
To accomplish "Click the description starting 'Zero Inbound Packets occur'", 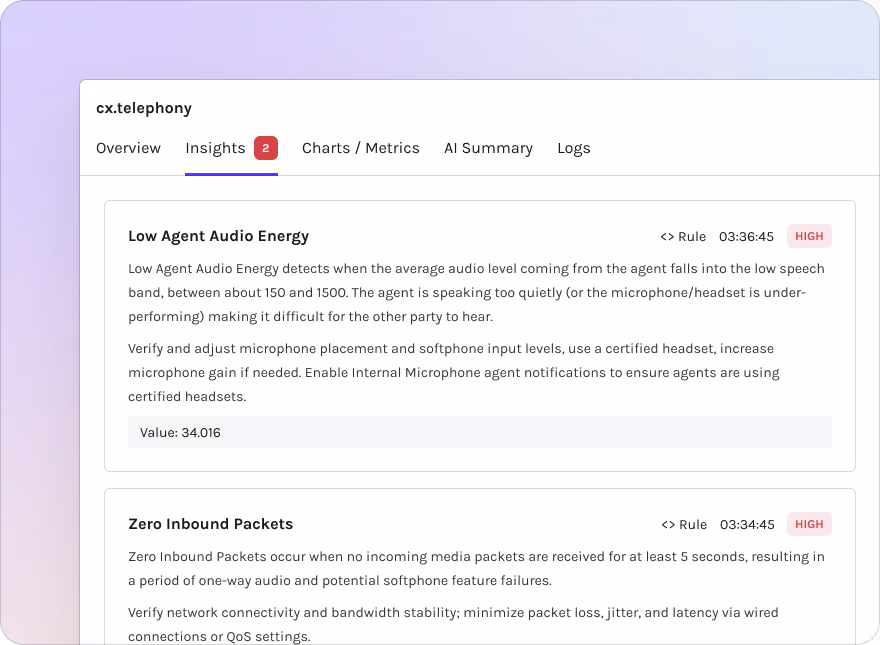I will (x=476, y=569).
